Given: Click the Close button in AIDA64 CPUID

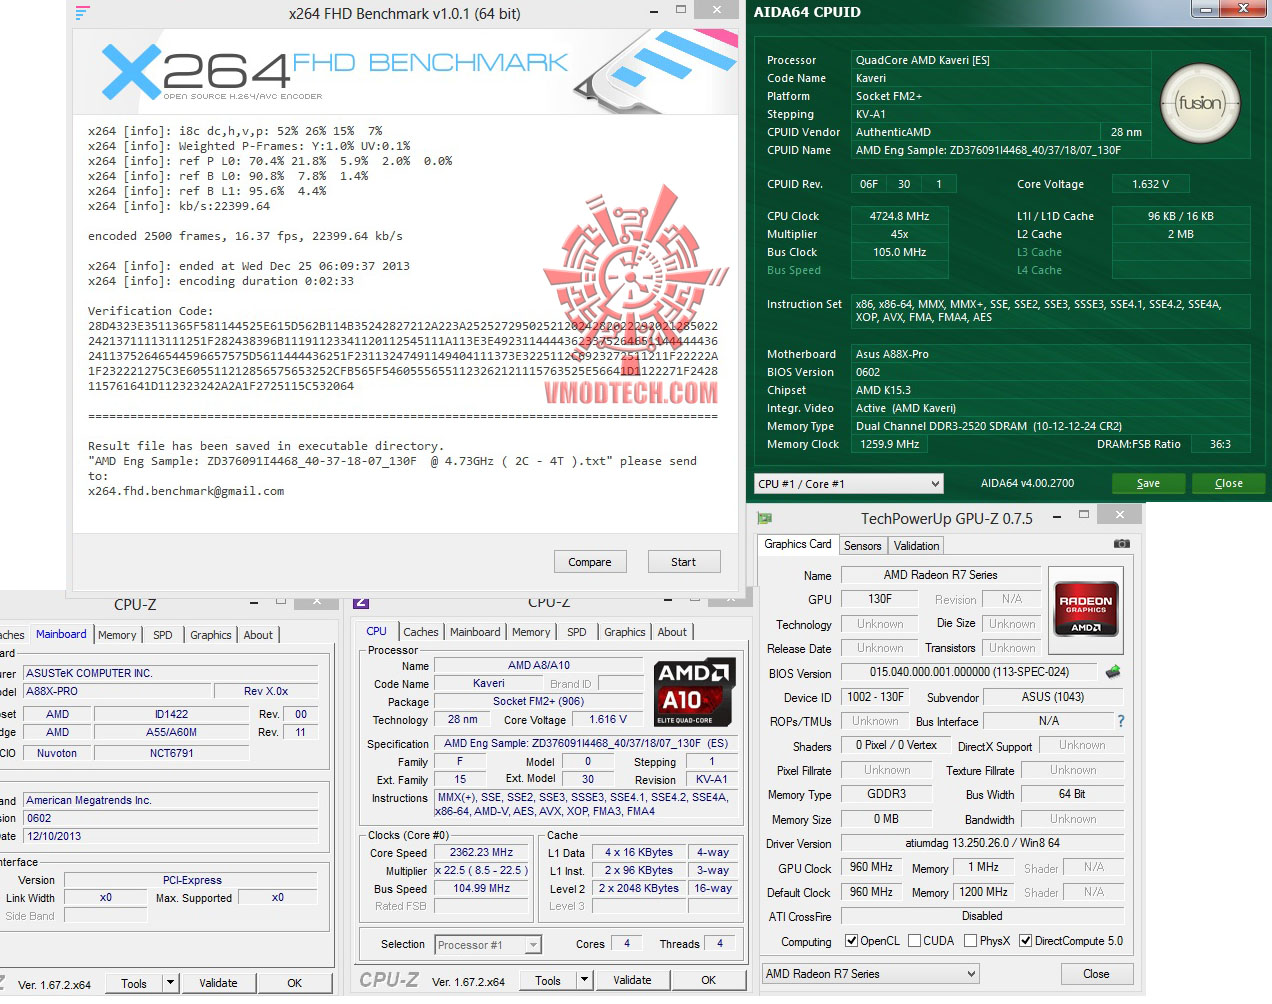Looking at the screenshot, I should (x=1229, y=483).
